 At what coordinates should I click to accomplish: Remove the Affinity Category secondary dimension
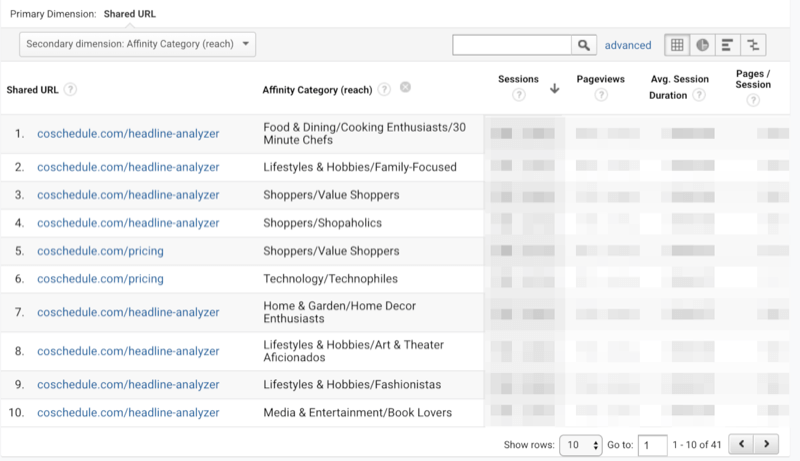tap(405, 87)
